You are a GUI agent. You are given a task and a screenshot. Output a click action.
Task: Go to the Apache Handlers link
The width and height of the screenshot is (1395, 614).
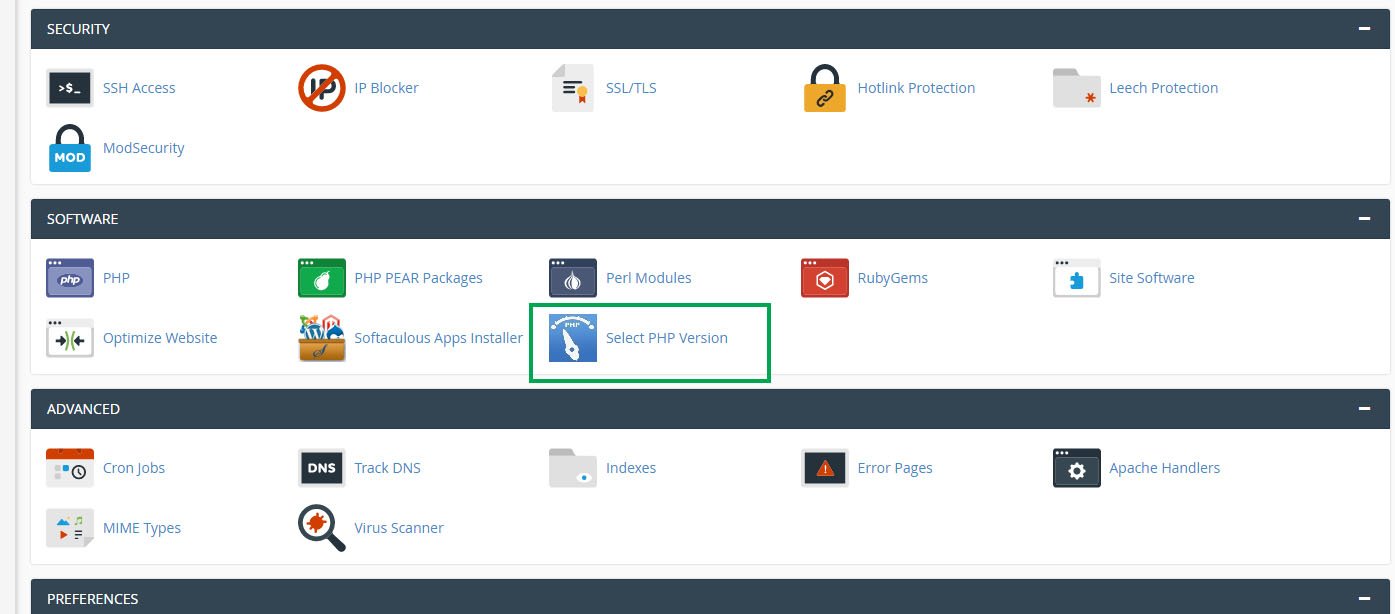[x=1164, y=468]
